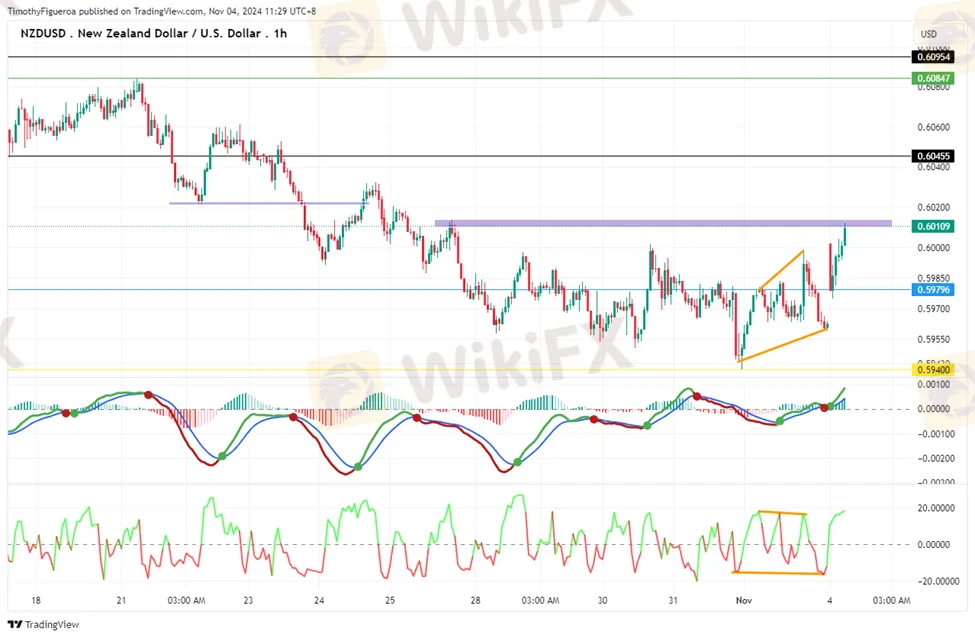Click the TradingView logo at bottom left

pyautogui.click(x=44, y=624)
